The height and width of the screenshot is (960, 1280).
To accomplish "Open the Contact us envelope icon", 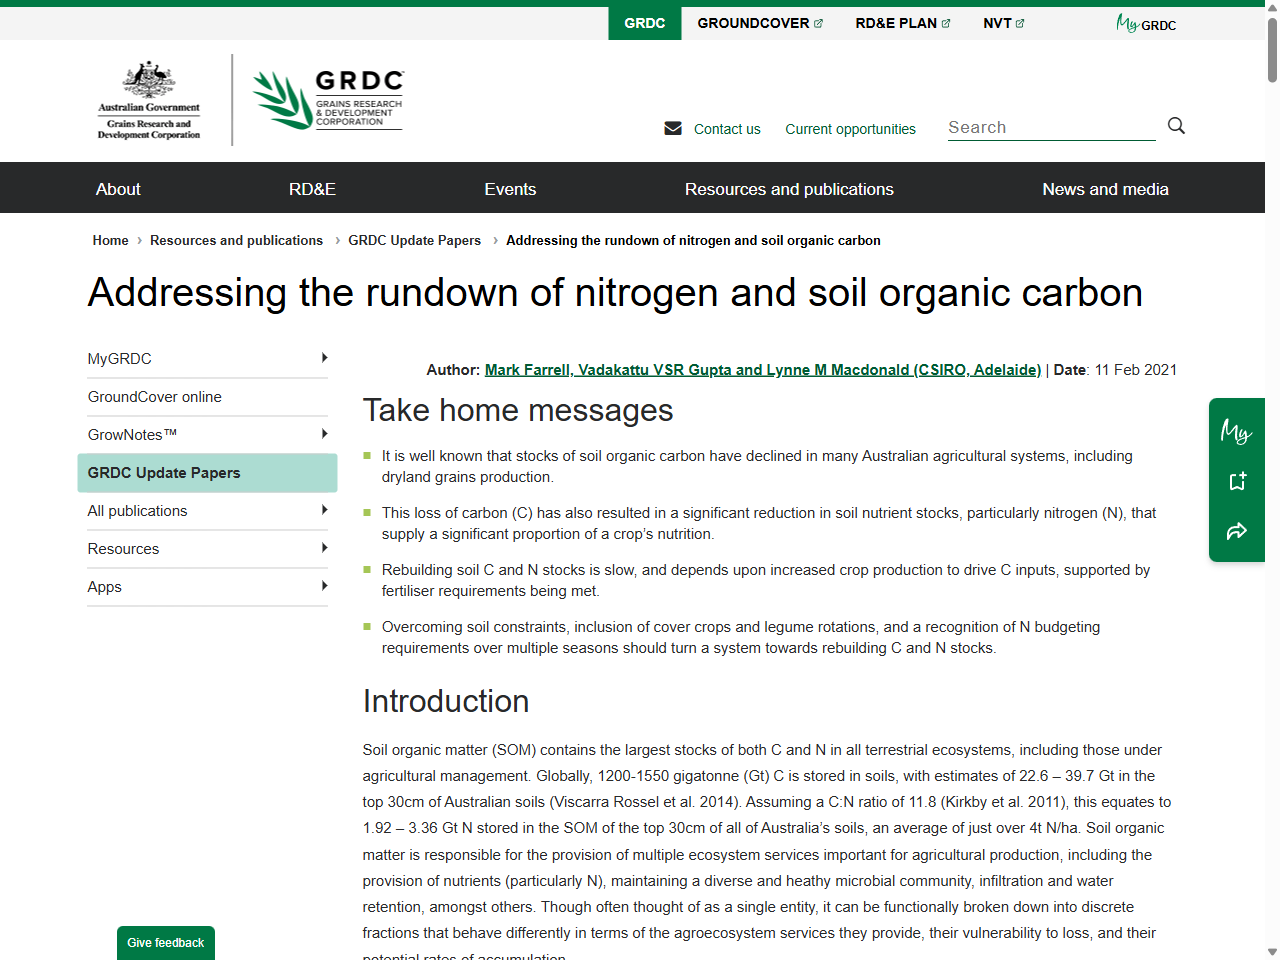I will [672, 128].
